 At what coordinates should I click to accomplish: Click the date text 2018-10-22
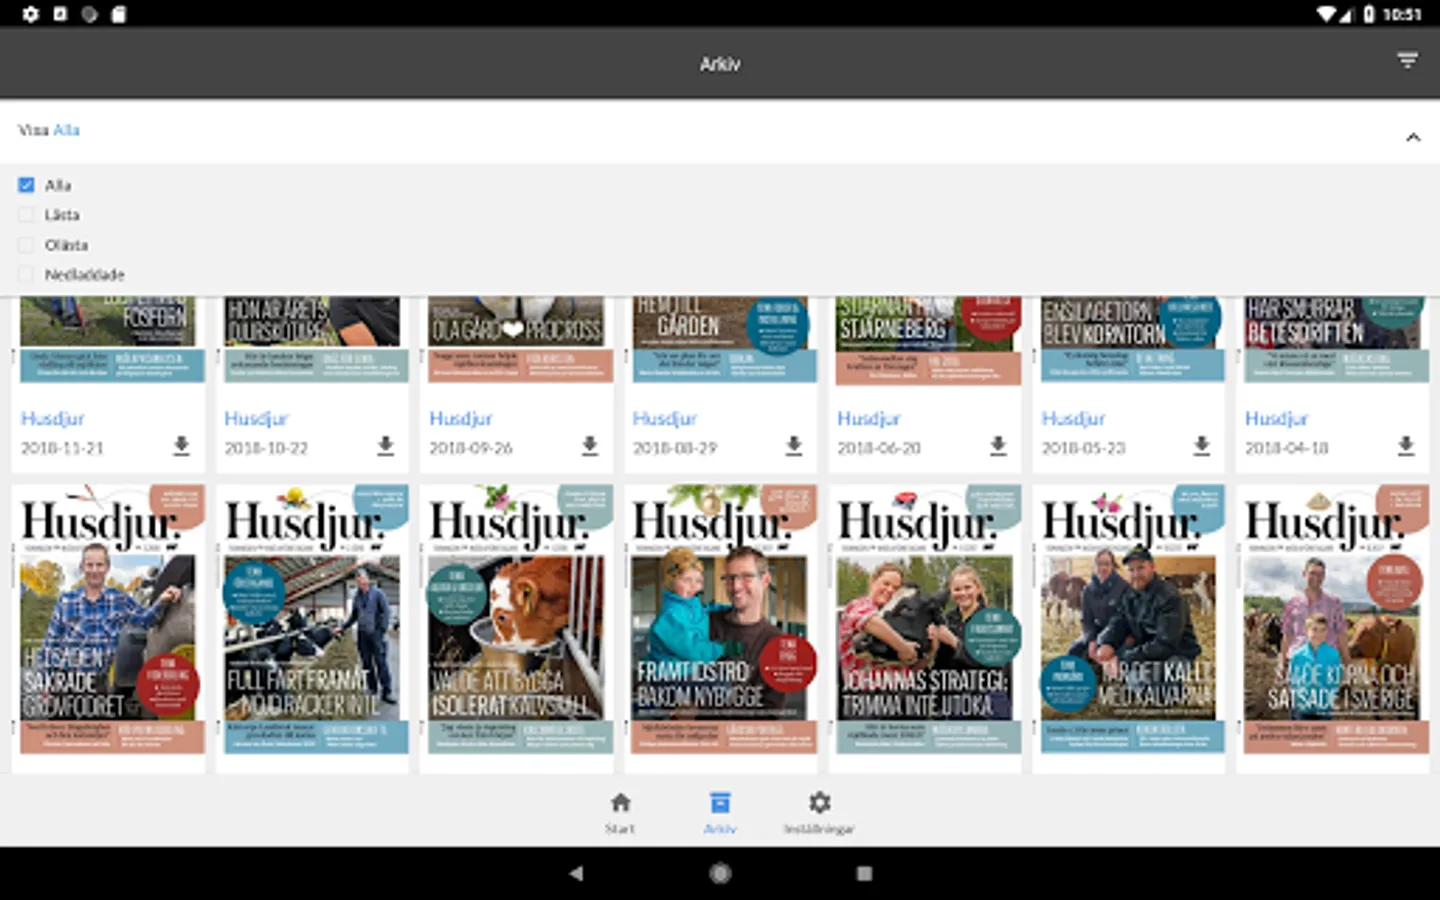click(x=266, y=448)
